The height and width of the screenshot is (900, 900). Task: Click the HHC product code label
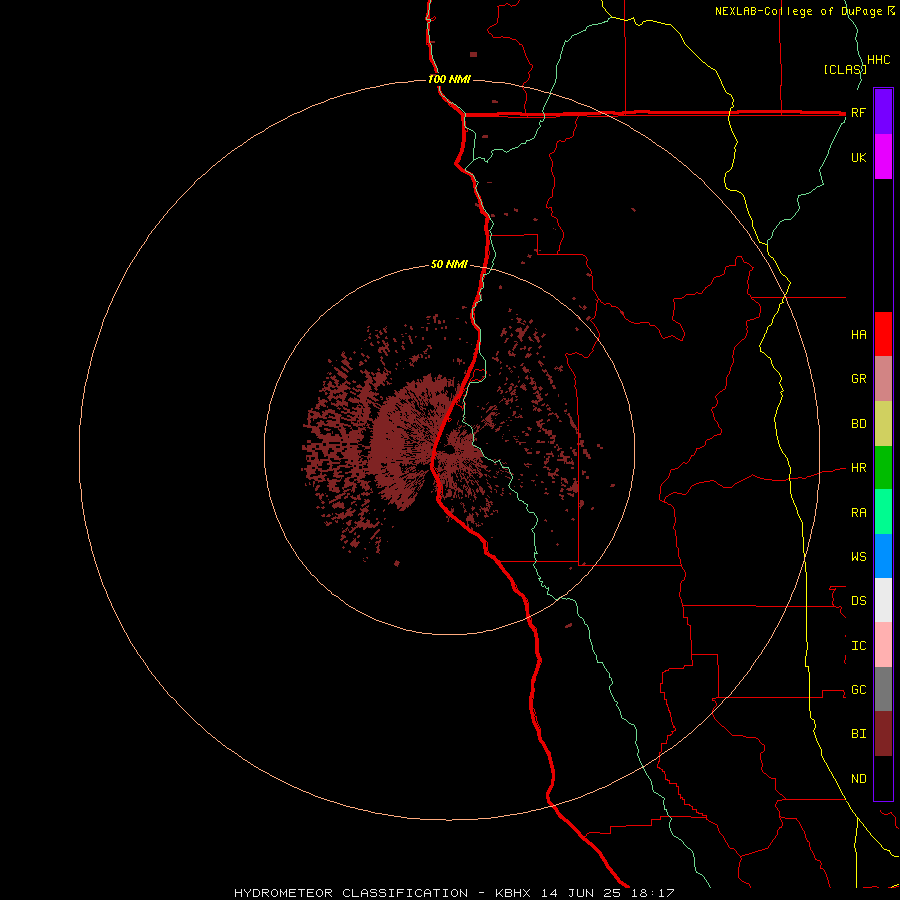tap(879, 60)
